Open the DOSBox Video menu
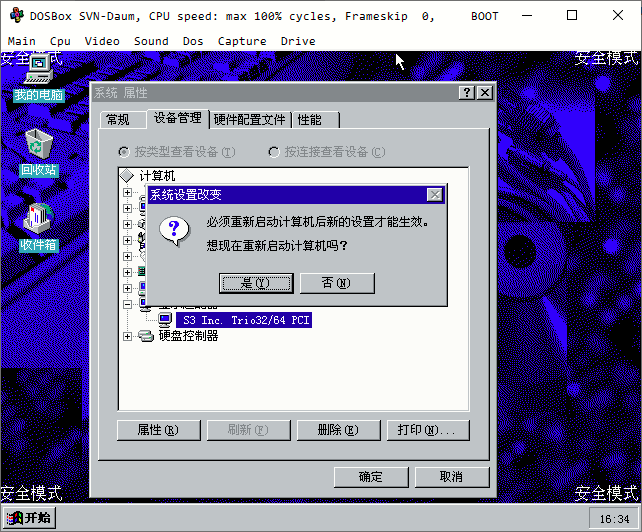This screenshot has width=642, height=532. (x=102, y=41)
